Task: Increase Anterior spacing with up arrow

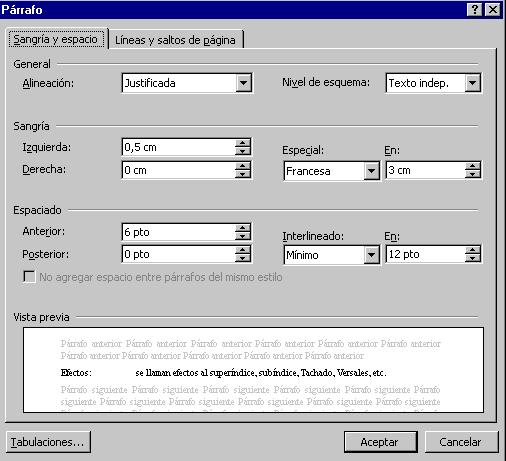Action: pyautogui.click(x=242, y=228)
